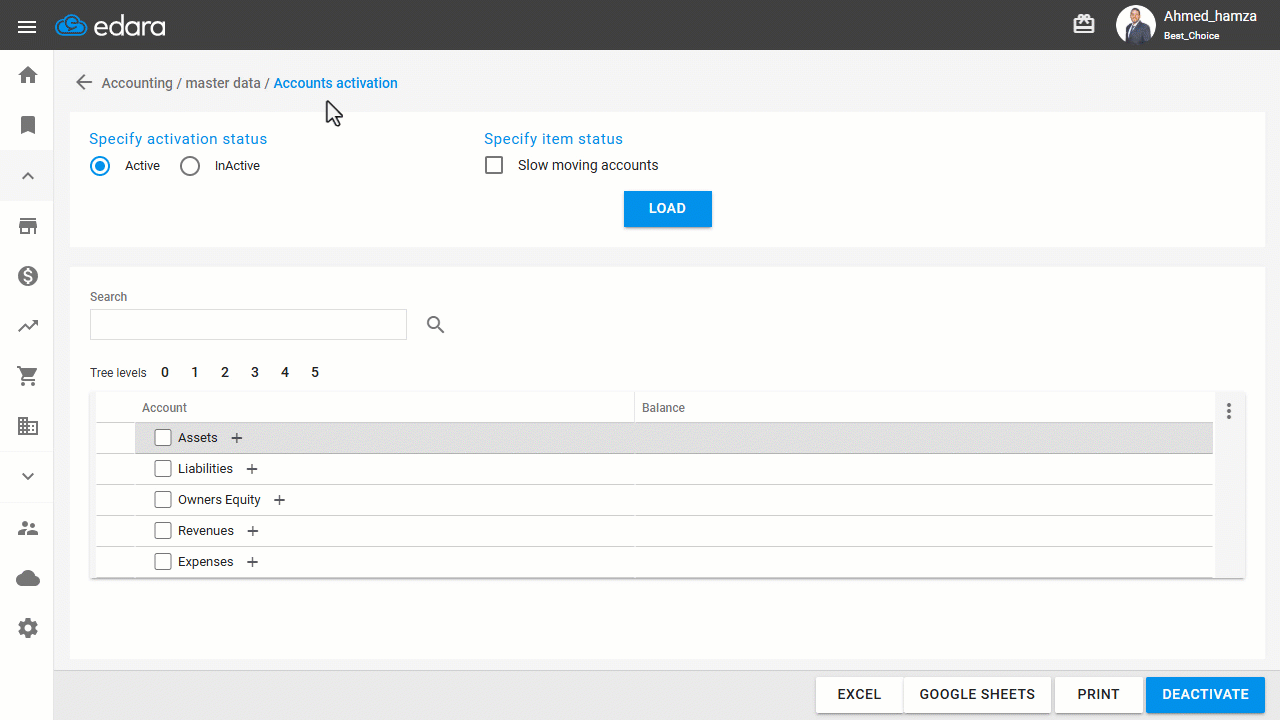Select the Active radio button
The height and width of the screenshot is (720, 1280).
(100, 166)
